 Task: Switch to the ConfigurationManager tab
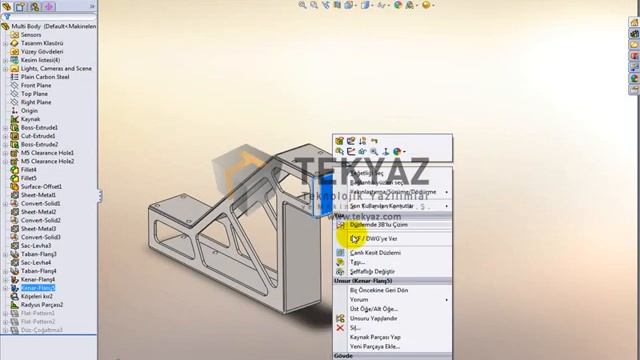point(34,7)
